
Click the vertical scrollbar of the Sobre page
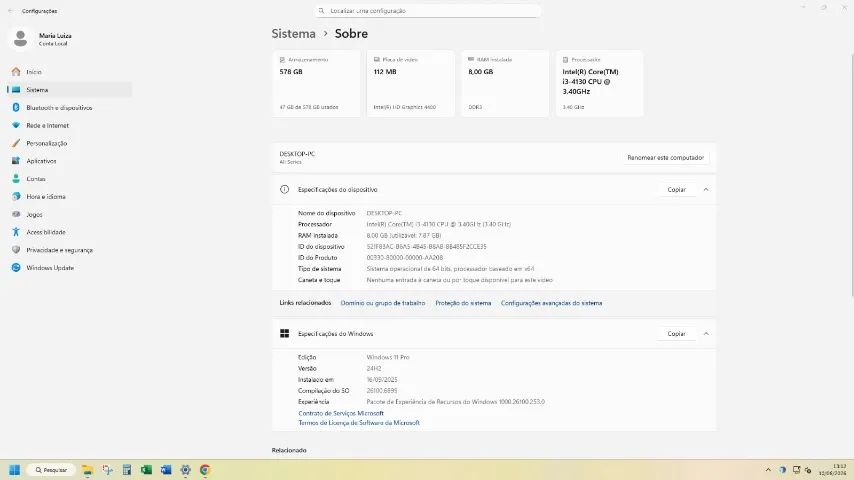coord(852,174)
